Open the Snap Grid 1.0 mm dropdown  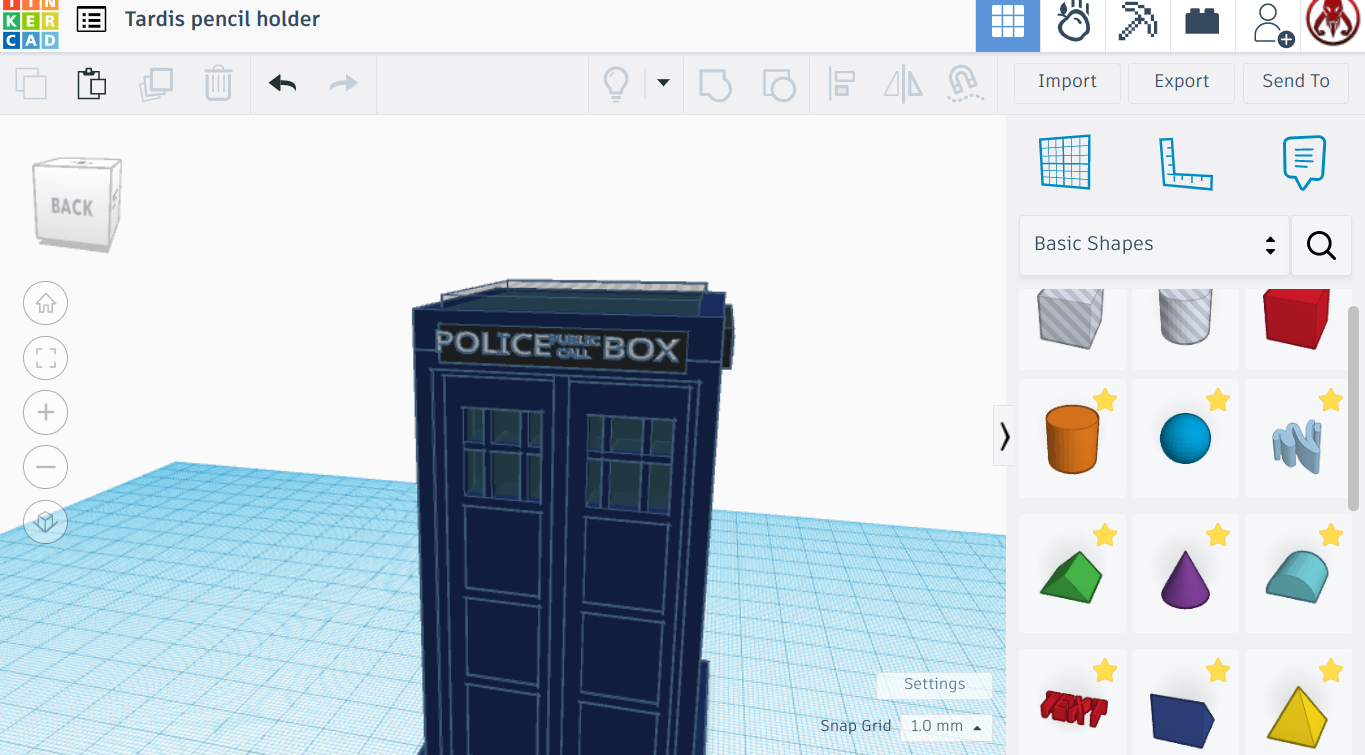[x=946, y=727]
